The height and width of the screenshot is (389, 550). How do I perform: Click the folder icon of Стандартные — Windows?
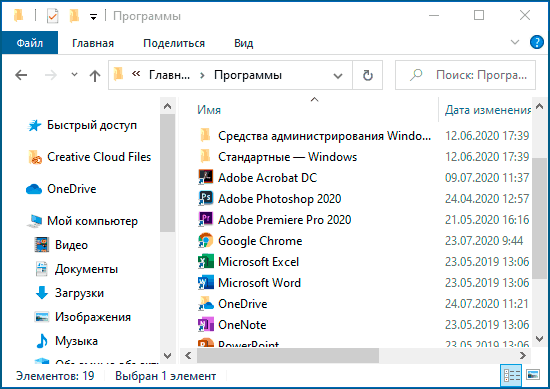[206, 156]
